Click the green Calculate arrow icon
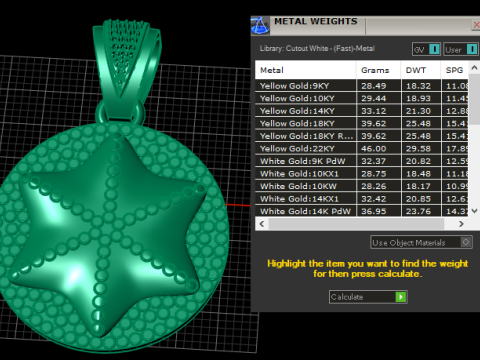The height and width of the screenshot is (360, 480). coord(401,297)
